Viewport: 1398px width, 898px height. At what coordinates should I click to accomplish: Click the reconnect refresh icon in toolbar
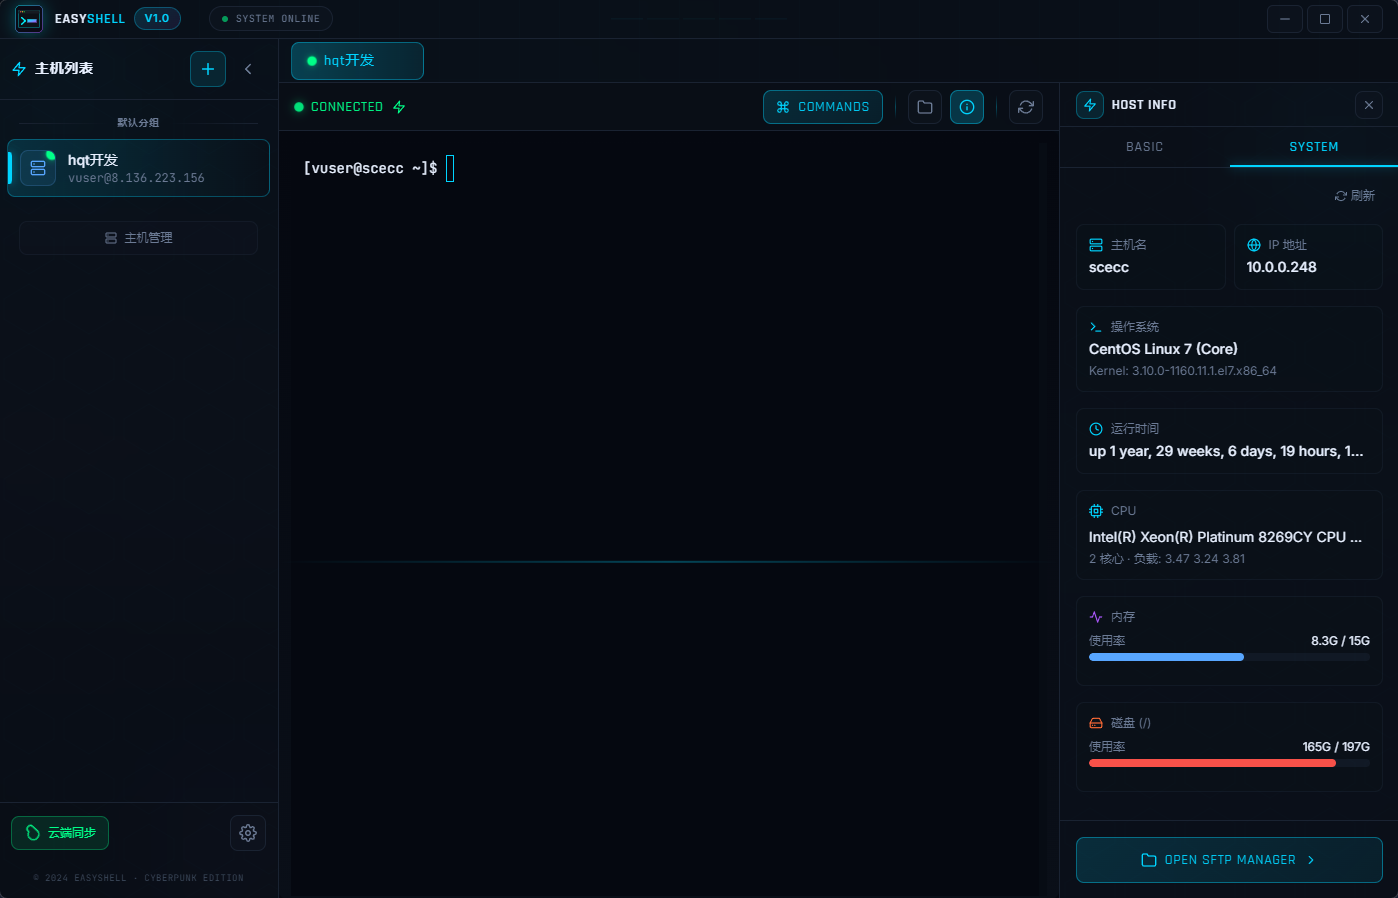tap(1025, 107)
